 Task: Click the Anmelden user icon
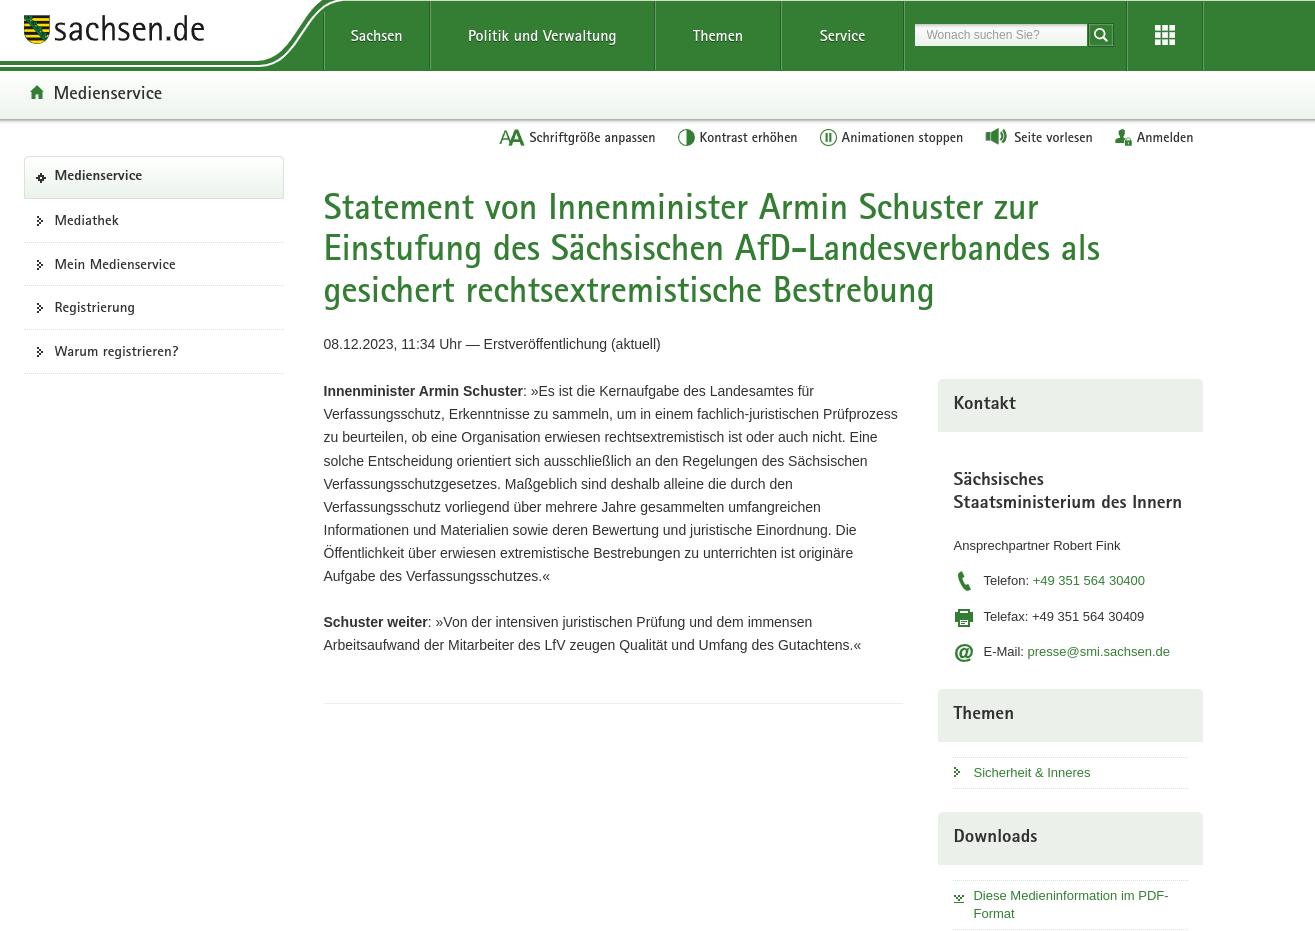[1123, 137]
